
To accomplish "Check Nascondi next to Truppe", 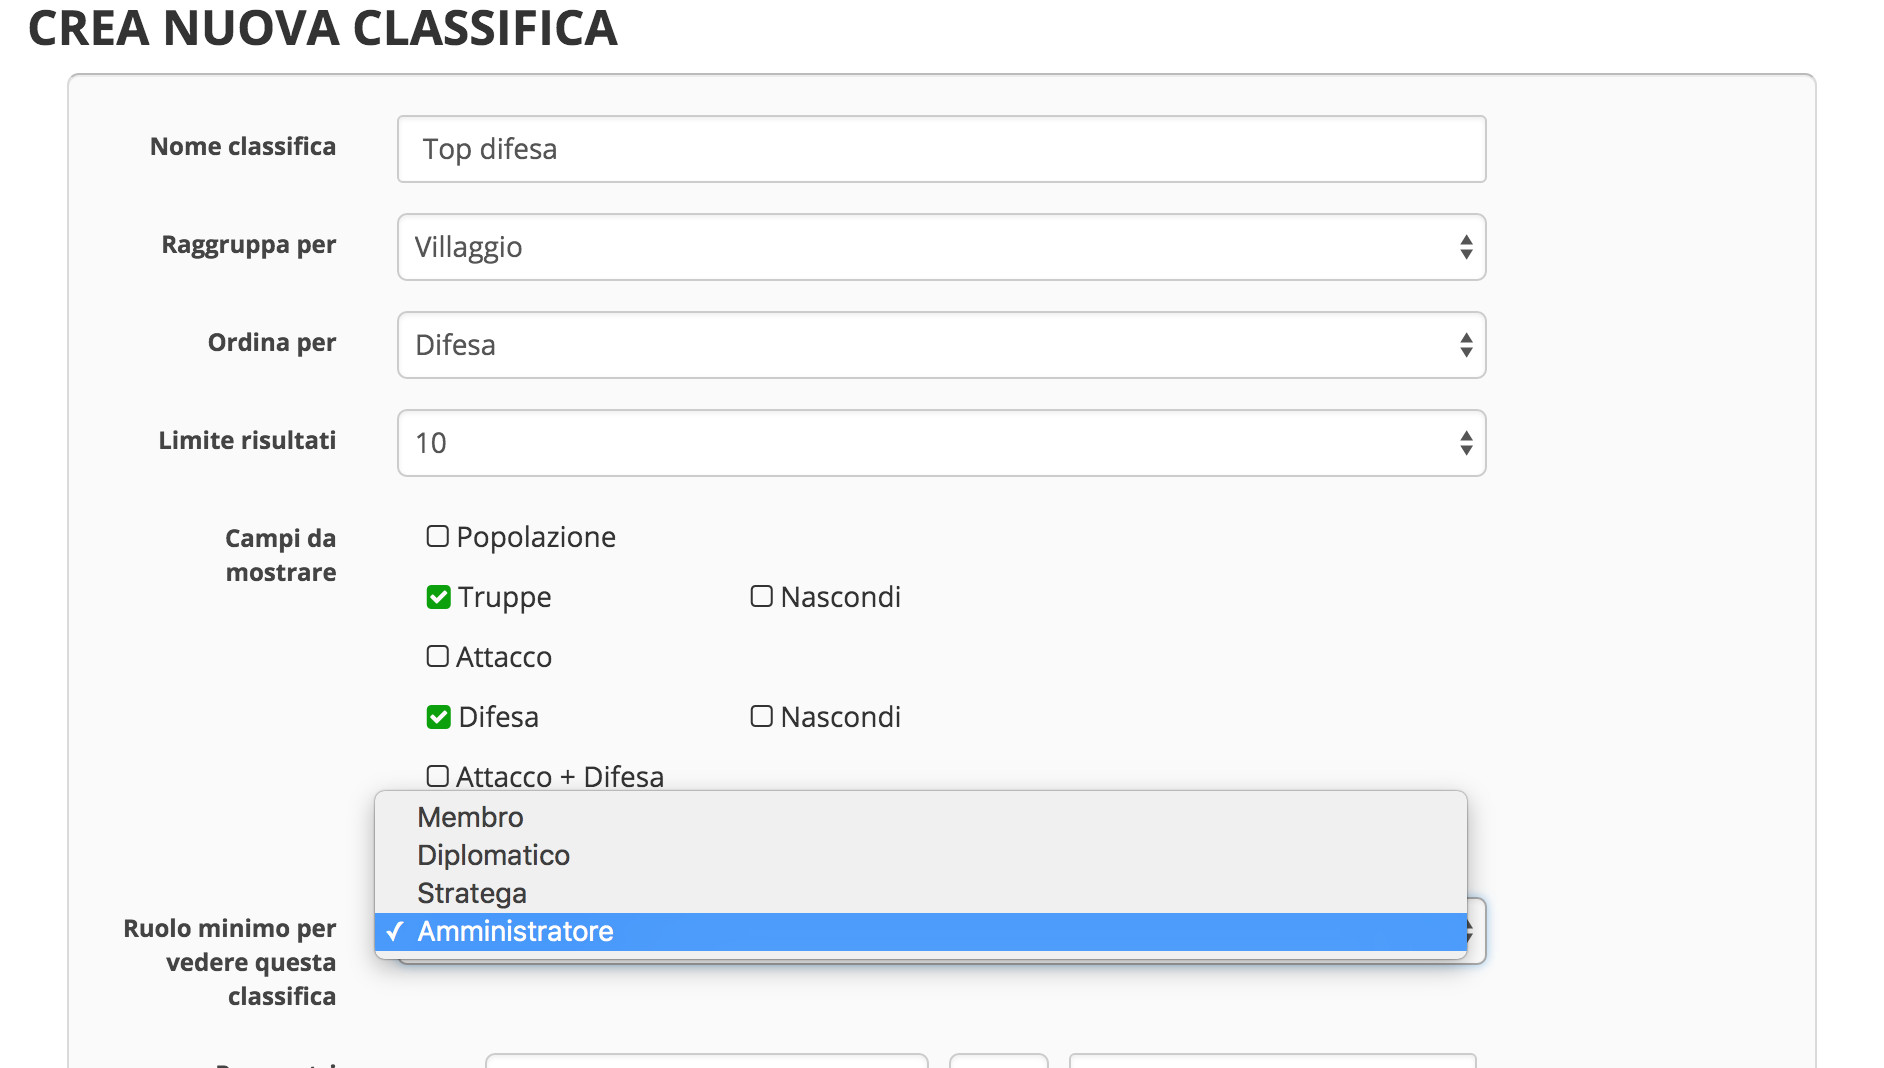I will click(x=761, y=596).
